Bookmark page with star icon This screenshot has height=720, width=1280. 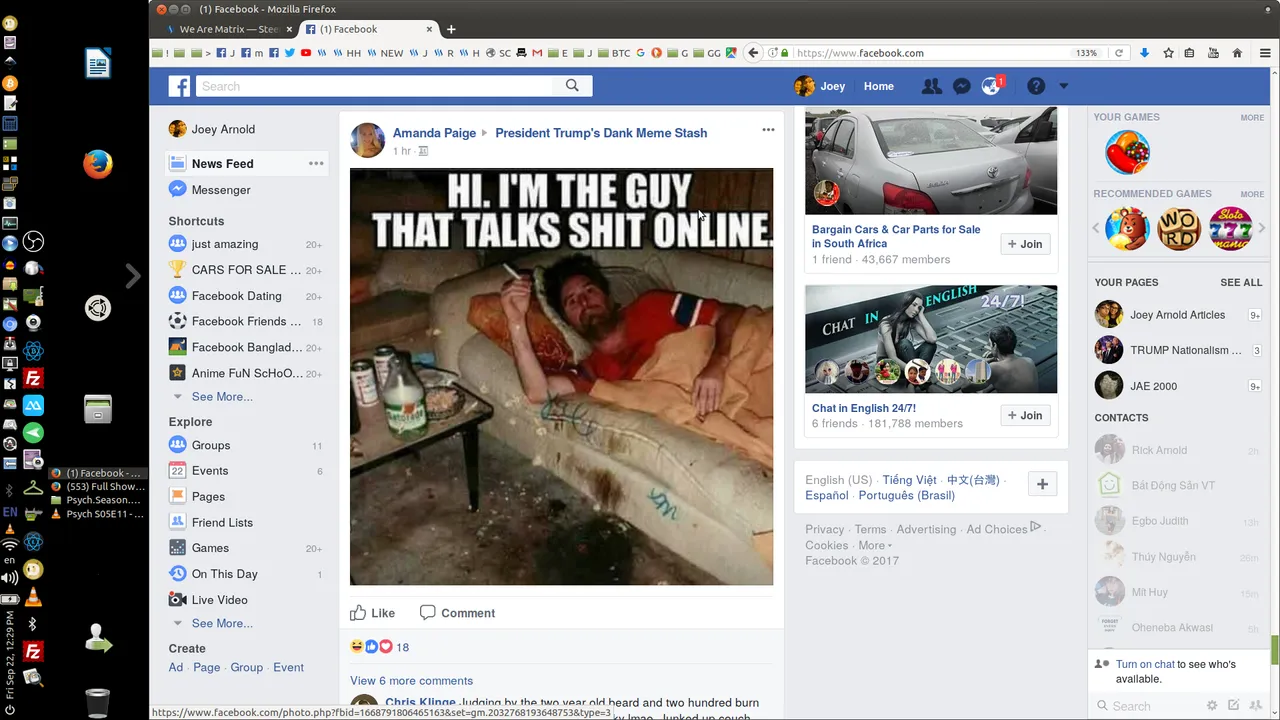(x=1168, y=53)
